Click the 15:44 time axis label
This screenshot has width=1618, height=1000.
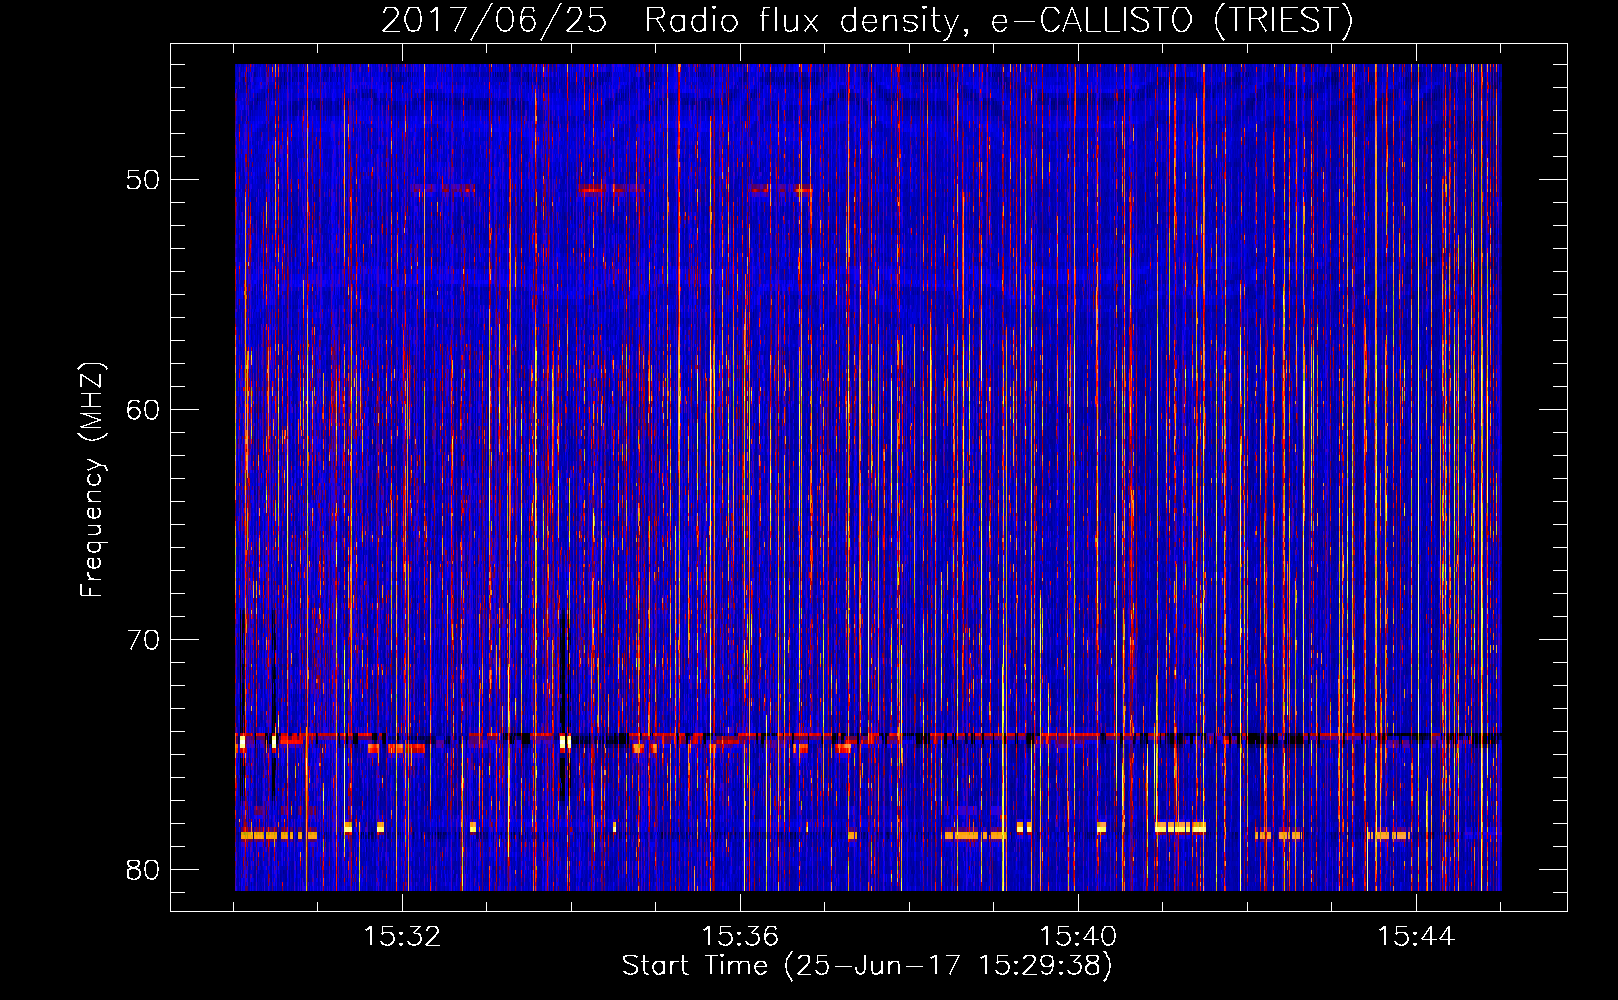point(1416,937)
